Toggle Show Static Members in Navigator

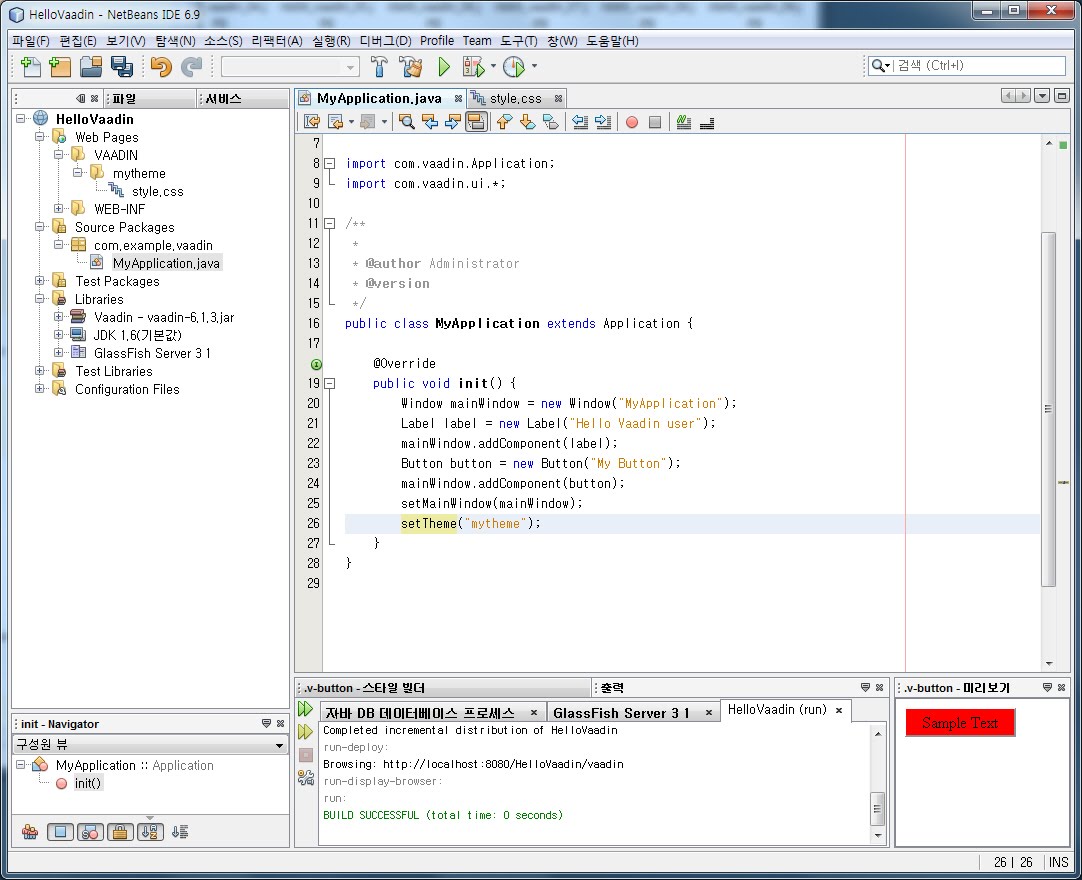(90, 832)
